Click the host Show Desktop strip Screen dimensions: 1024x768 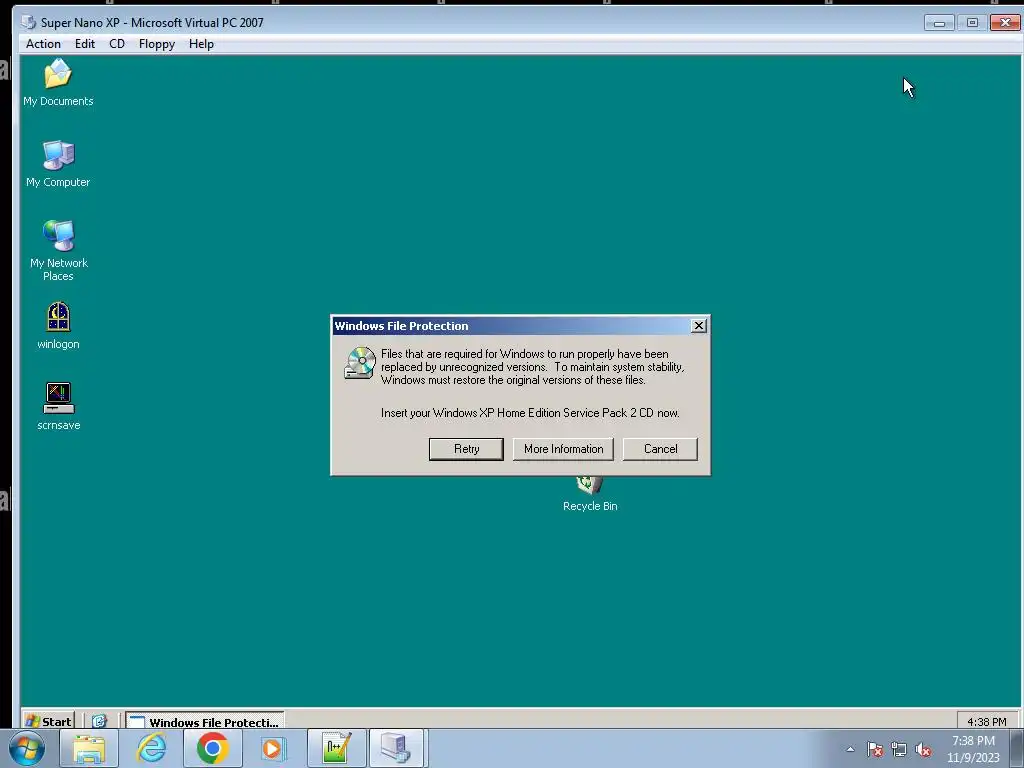point(1016,748)
